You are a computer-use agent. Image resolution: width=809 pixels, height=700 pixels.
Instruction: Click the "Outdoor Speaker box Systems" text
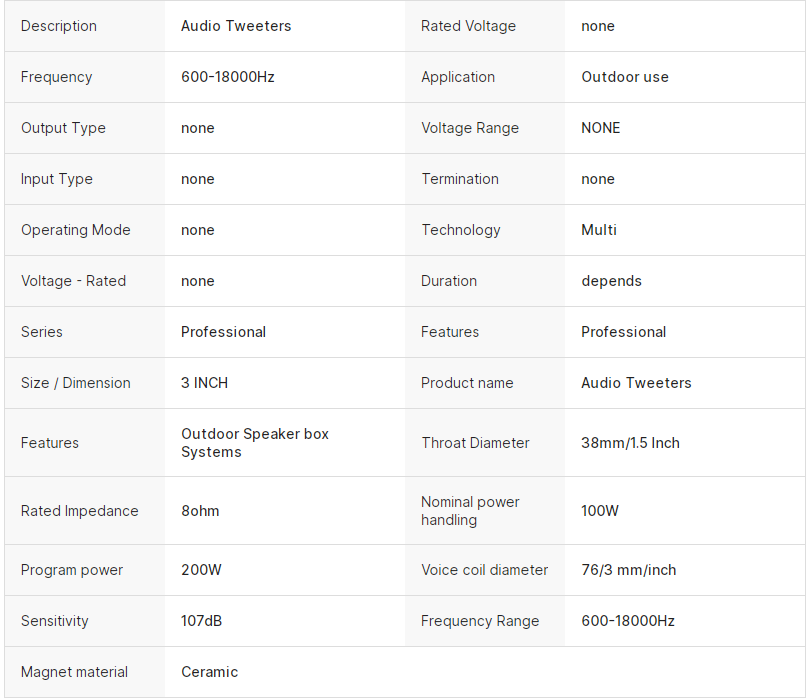click(254, 443)
